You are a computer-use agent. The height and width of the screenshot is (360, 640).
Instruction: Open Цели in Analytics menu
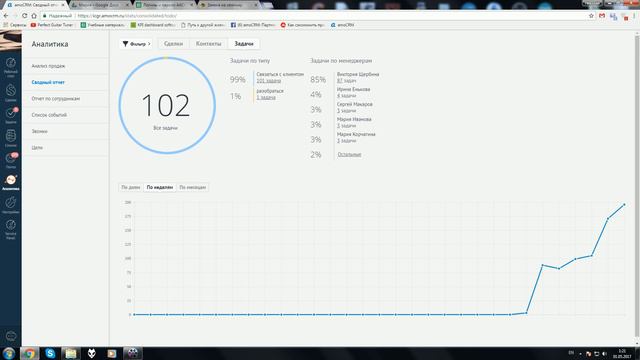[37, 148]
